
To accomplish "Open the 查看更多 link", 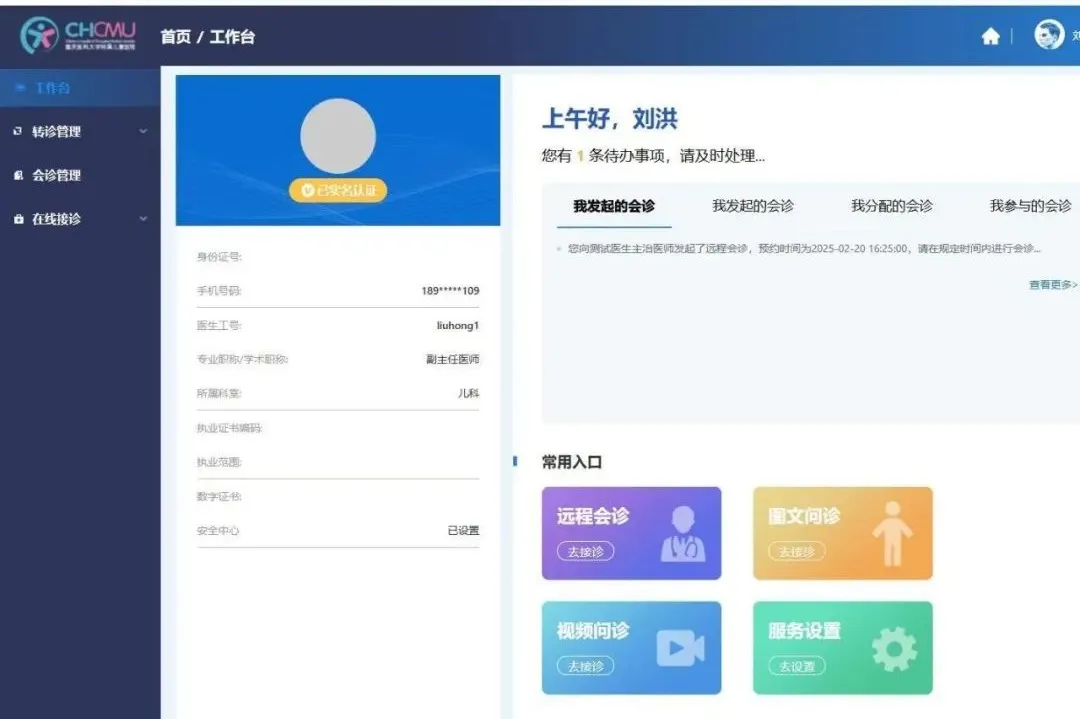I will coord(1052,285).
